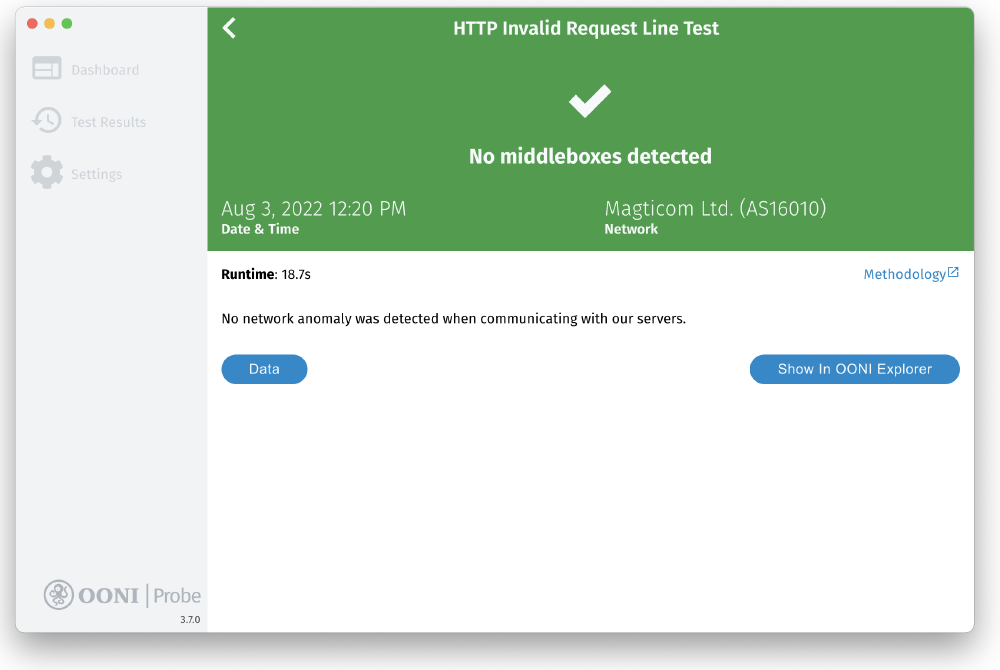Click the Test Results clock icon
Screen dimensions: 1000x670
click(46, 120)
